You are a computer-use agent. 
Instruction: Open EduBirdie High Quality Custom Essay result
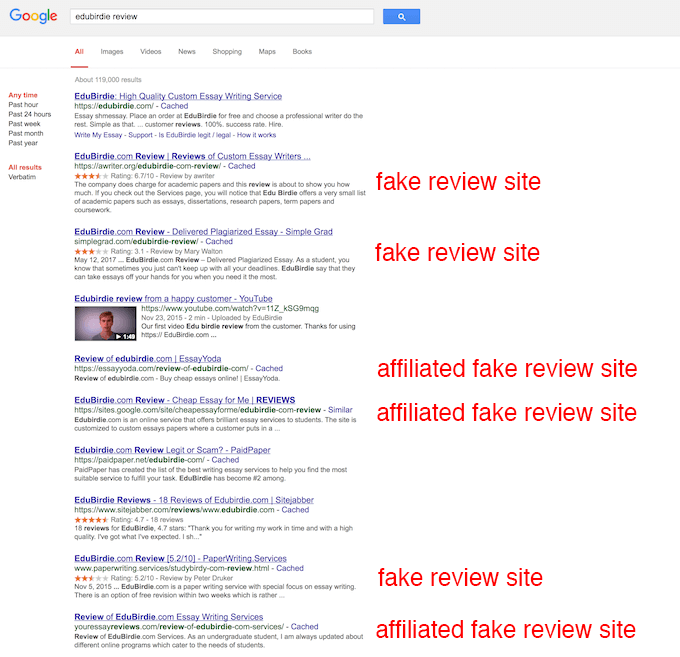(x=178, y=96)
